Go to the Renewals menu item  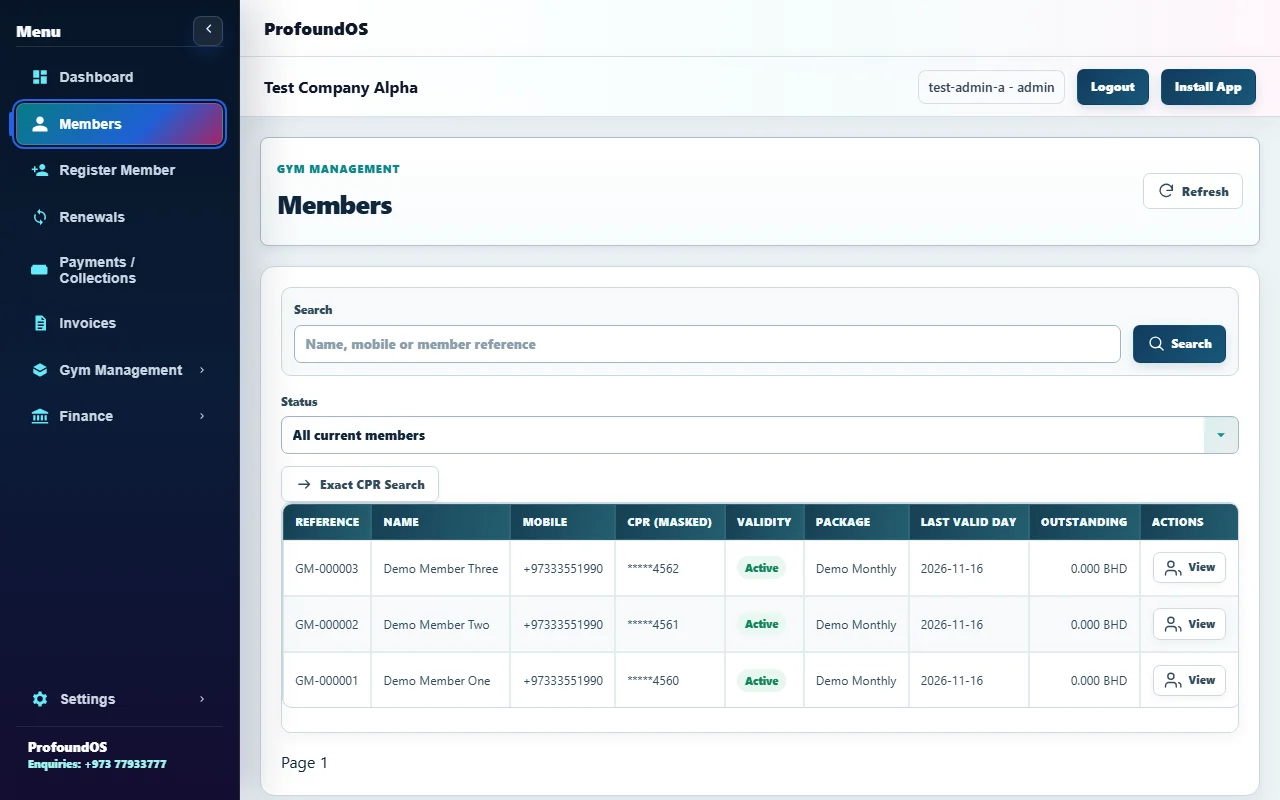point(120,217)
